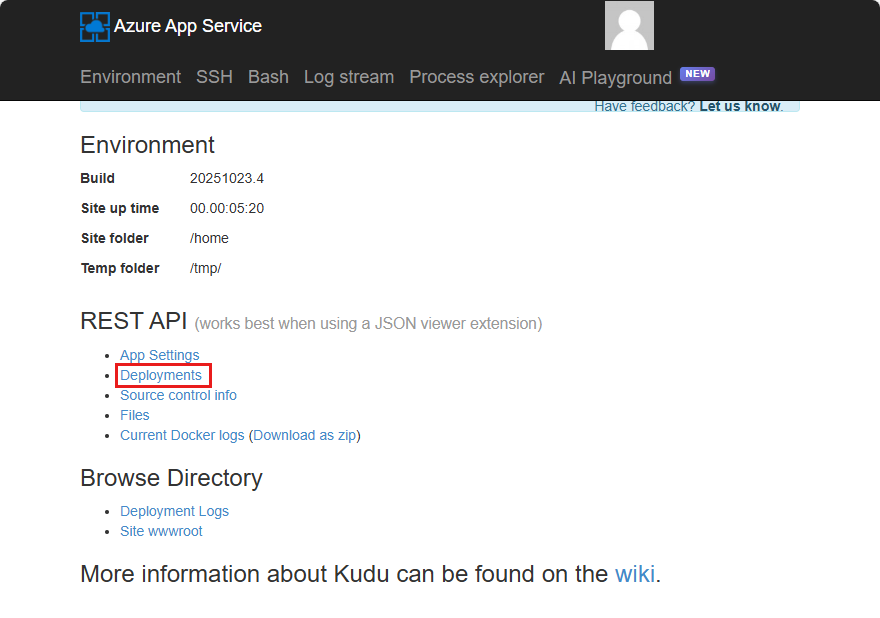Open the AI Playground menu item
The image size is (880, 618).
tap(615, 77)
